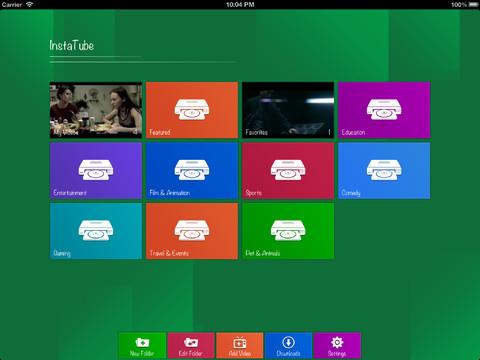480x360 pixels.
Task: Tap the Wi-Fi icon in status bar
Action: point(30,4)
